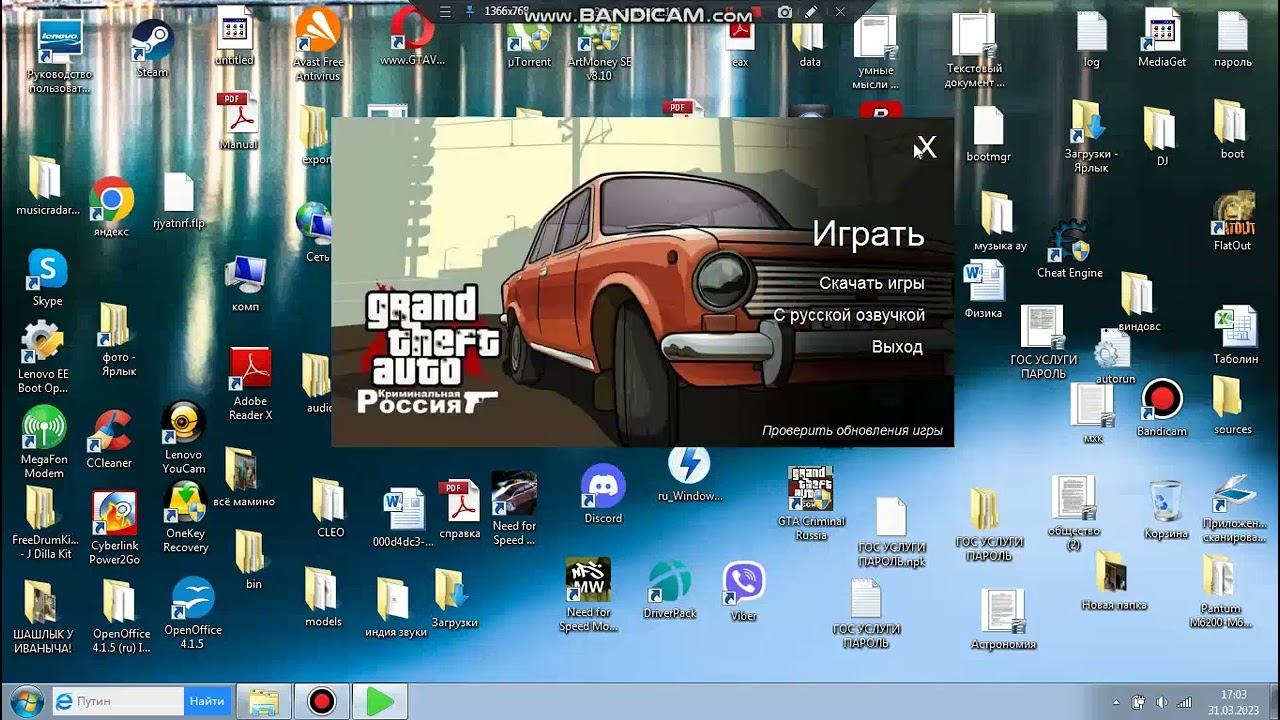Click Bandicam screenshot camera icon
1280x720 pixels.
click(x=785, y=12)
